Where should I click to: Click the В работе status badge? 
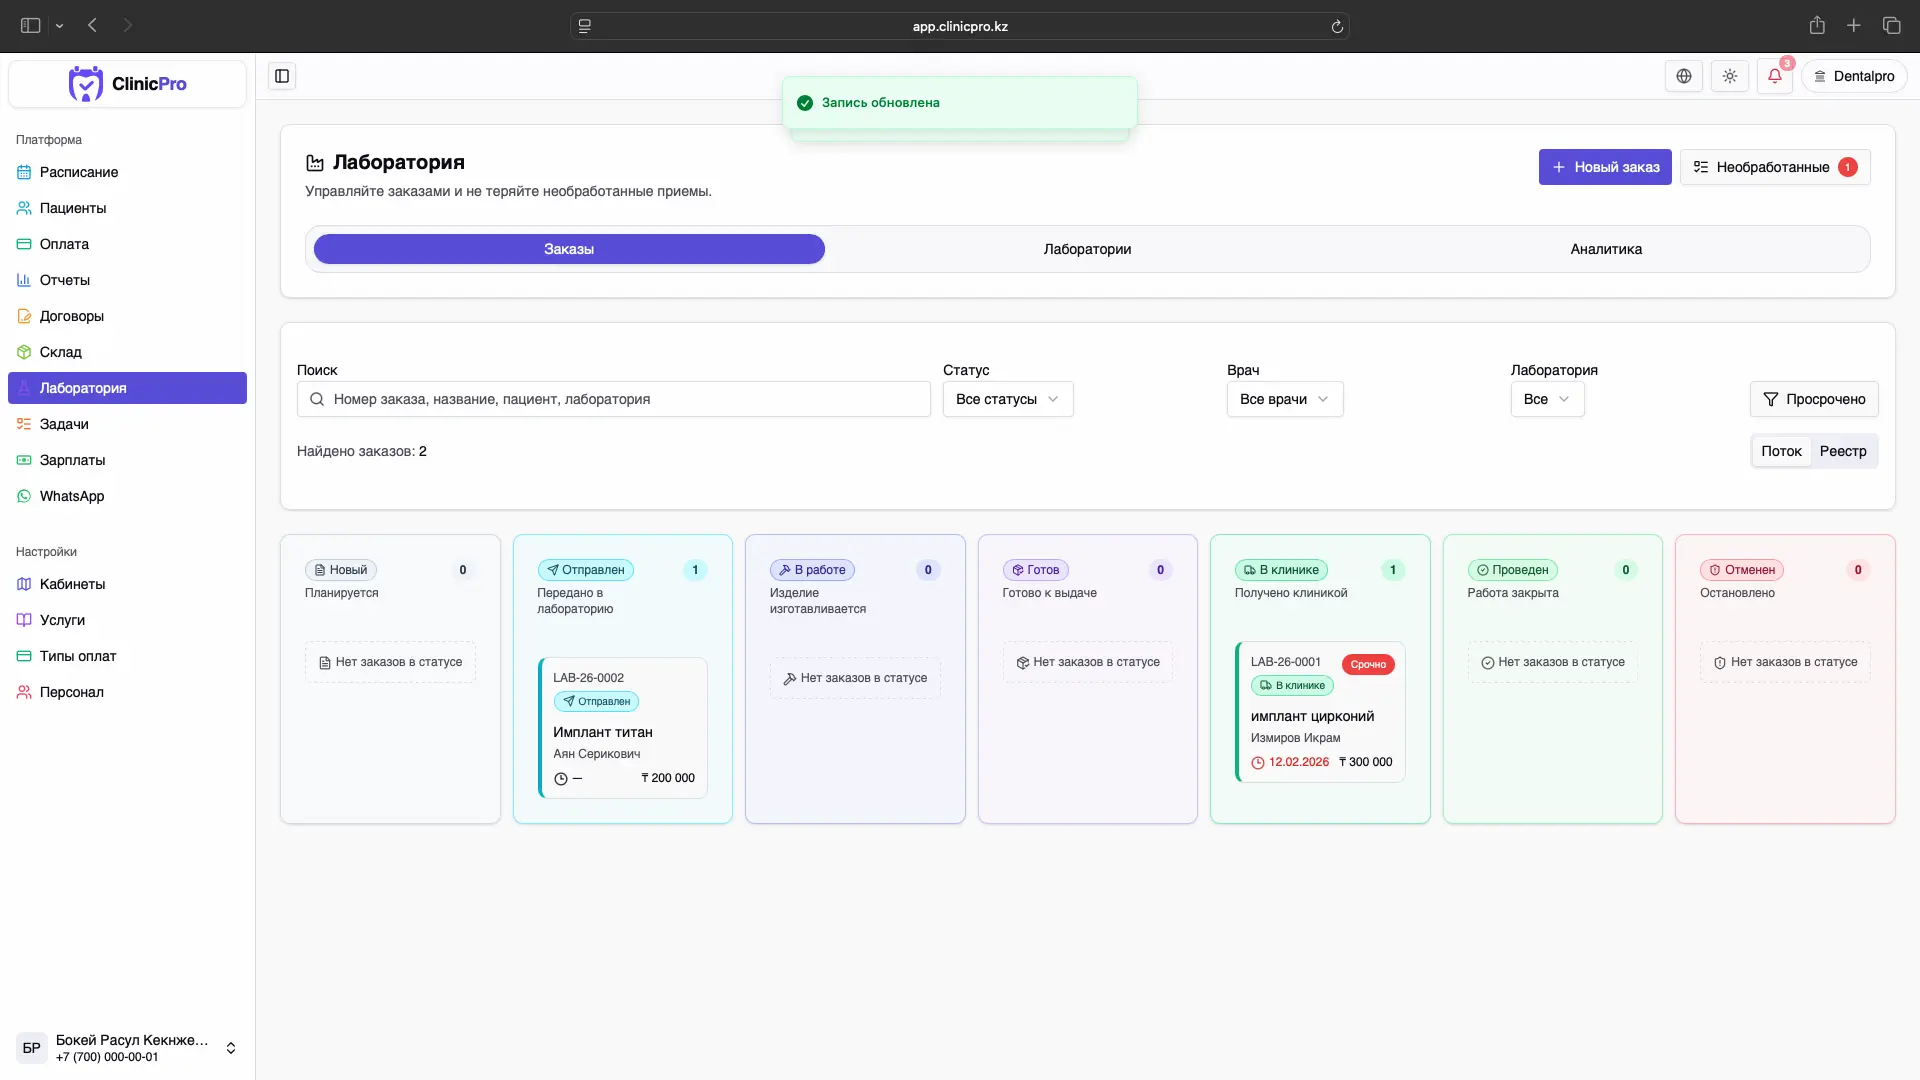(812, 570)
